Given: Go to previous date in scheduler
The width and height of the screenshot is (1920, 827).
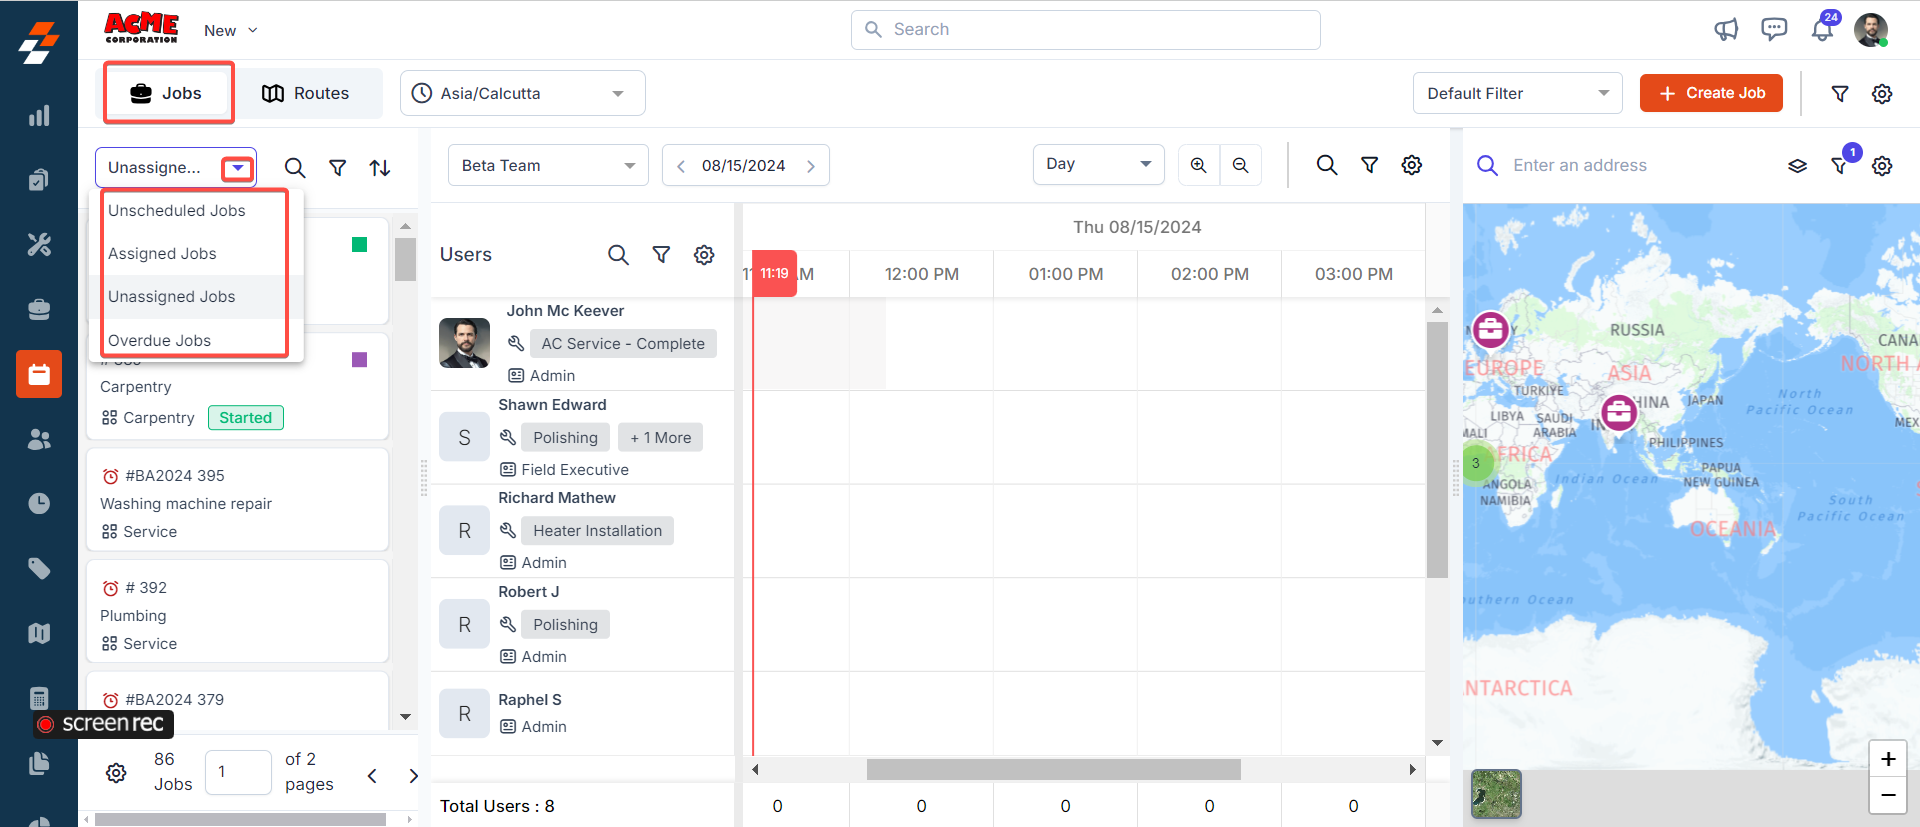Looking at the screenshot, I should tap(681, 166).
